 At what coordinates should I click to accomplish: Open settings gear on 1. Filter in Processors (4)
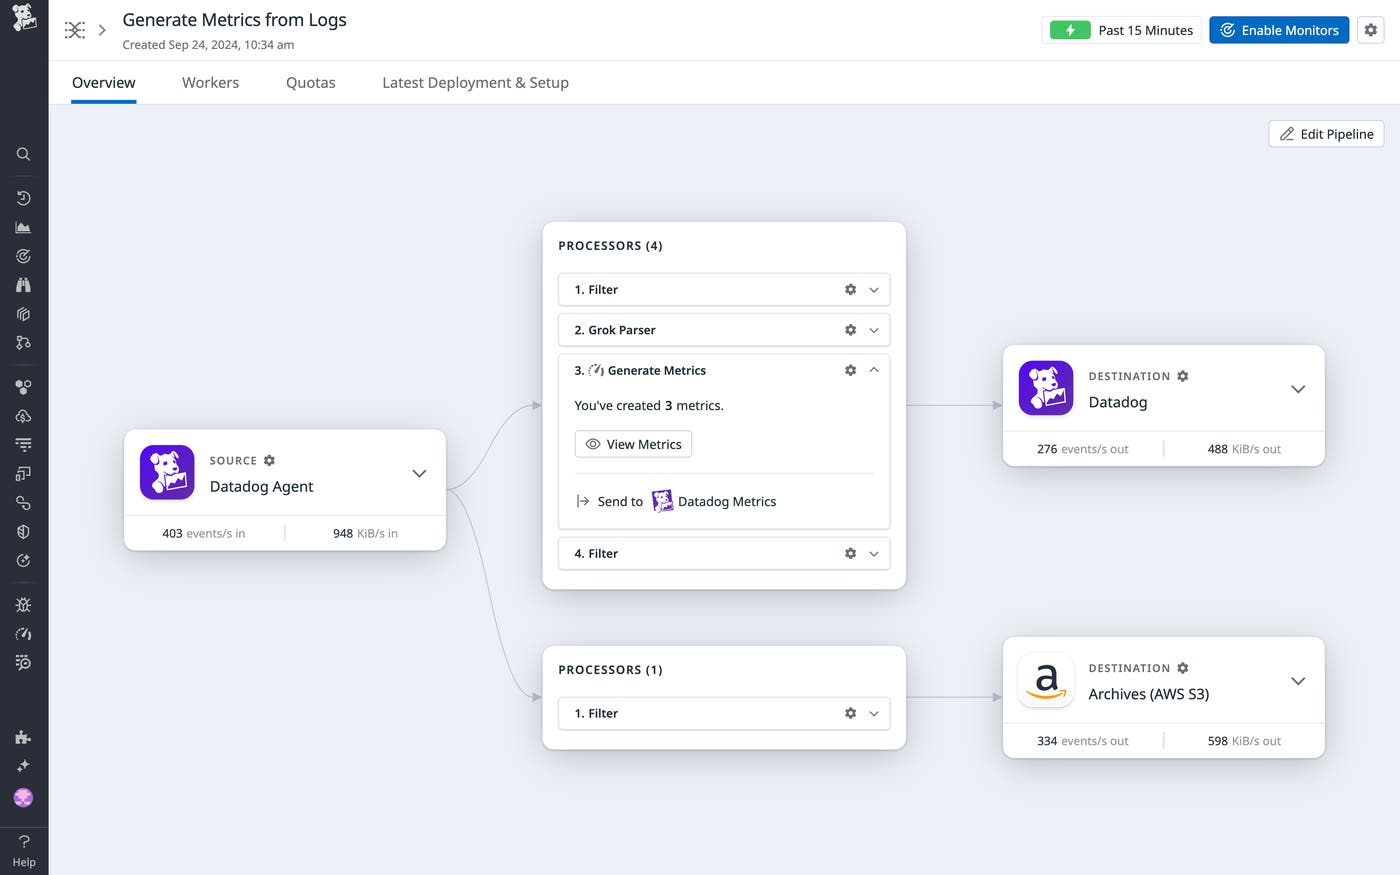pyautogui.click(x=850, y=290)
